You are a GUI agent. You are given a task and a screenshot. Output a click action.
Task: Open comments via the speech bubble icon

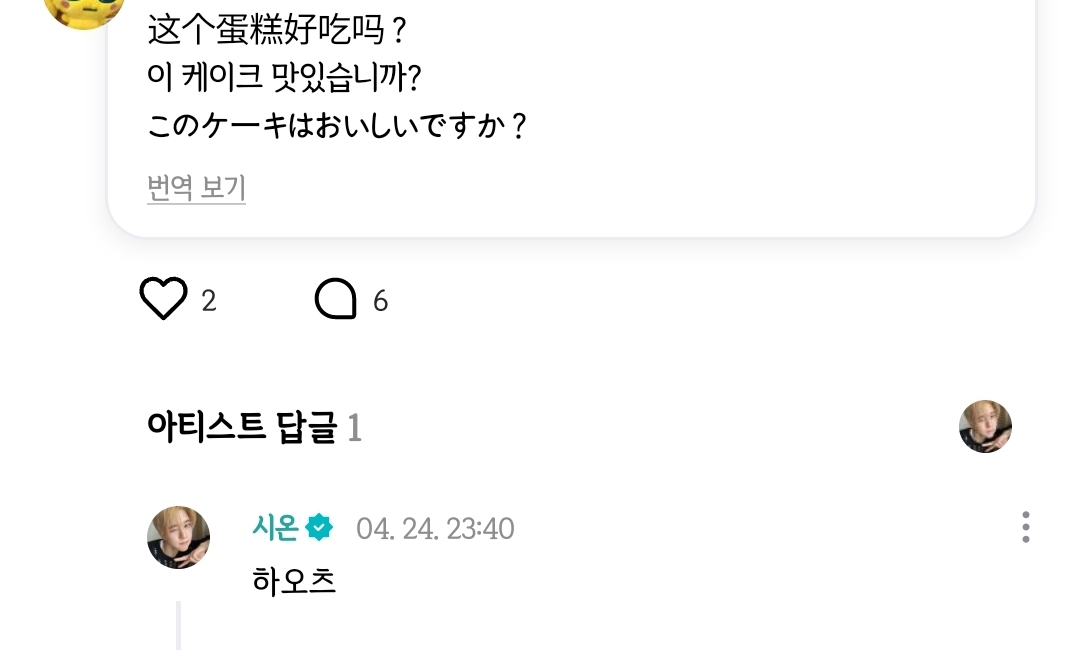[x=336, y=300]
